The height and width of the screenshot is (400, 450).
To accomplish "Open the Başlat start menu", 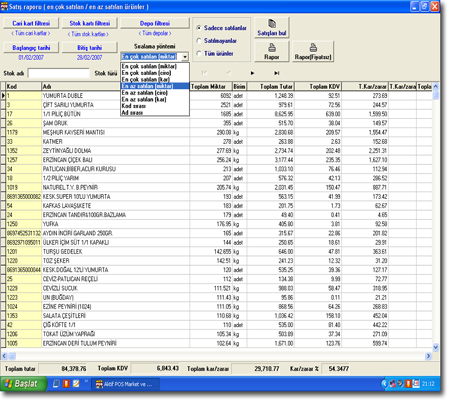I will tap(23, 384).
